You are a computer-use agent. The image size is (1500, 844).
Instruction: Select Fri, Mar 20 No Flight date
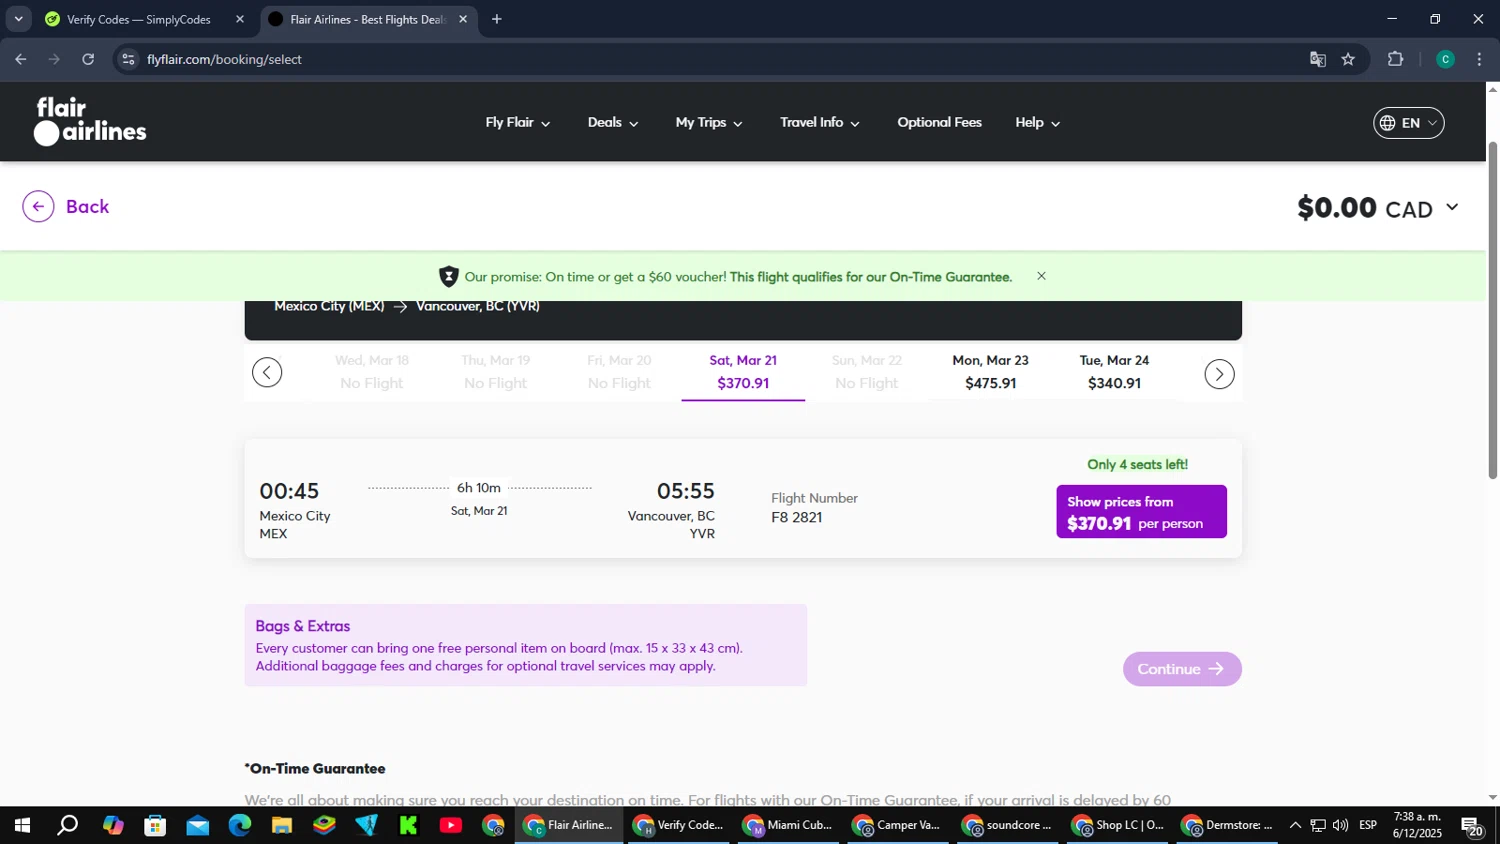coord(619,372)
